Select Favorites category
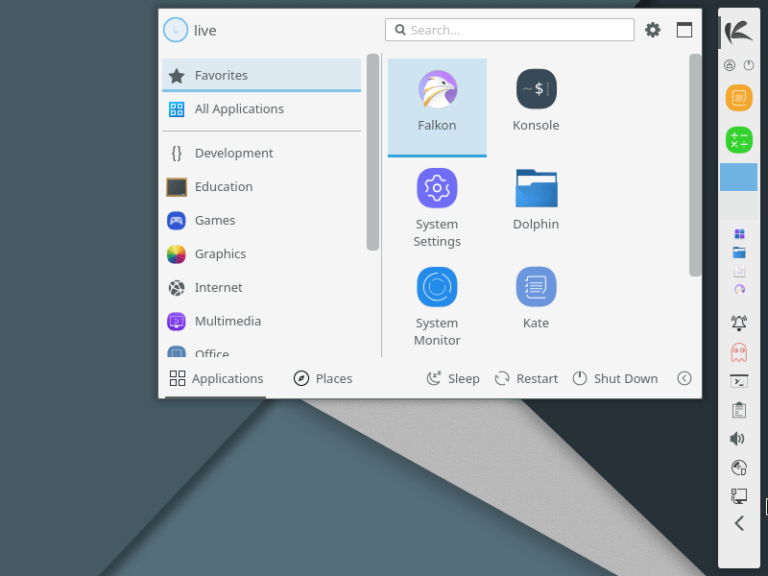 pos(262,75)
